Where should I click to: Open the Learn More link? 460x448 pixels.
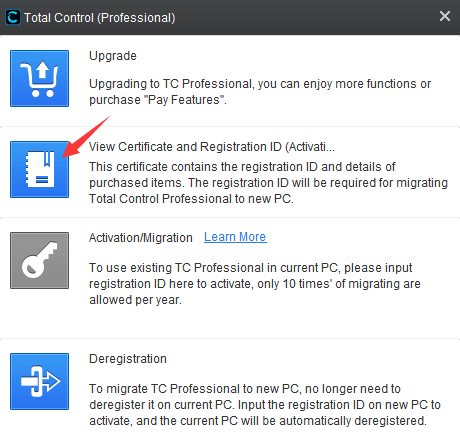coord(235,237)
